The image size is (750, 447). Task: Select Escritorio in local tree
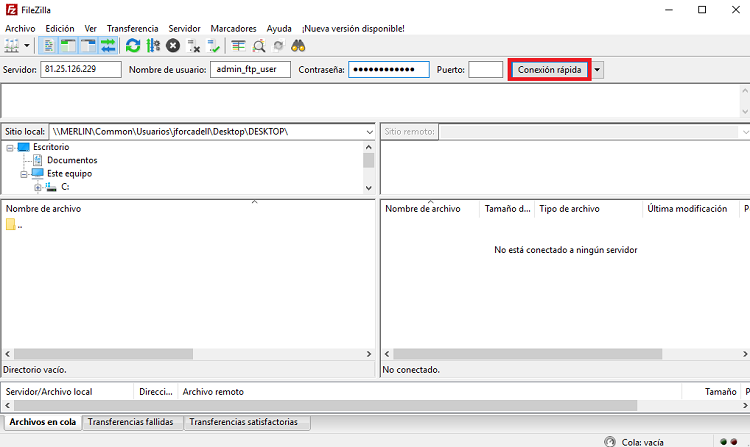51,147
